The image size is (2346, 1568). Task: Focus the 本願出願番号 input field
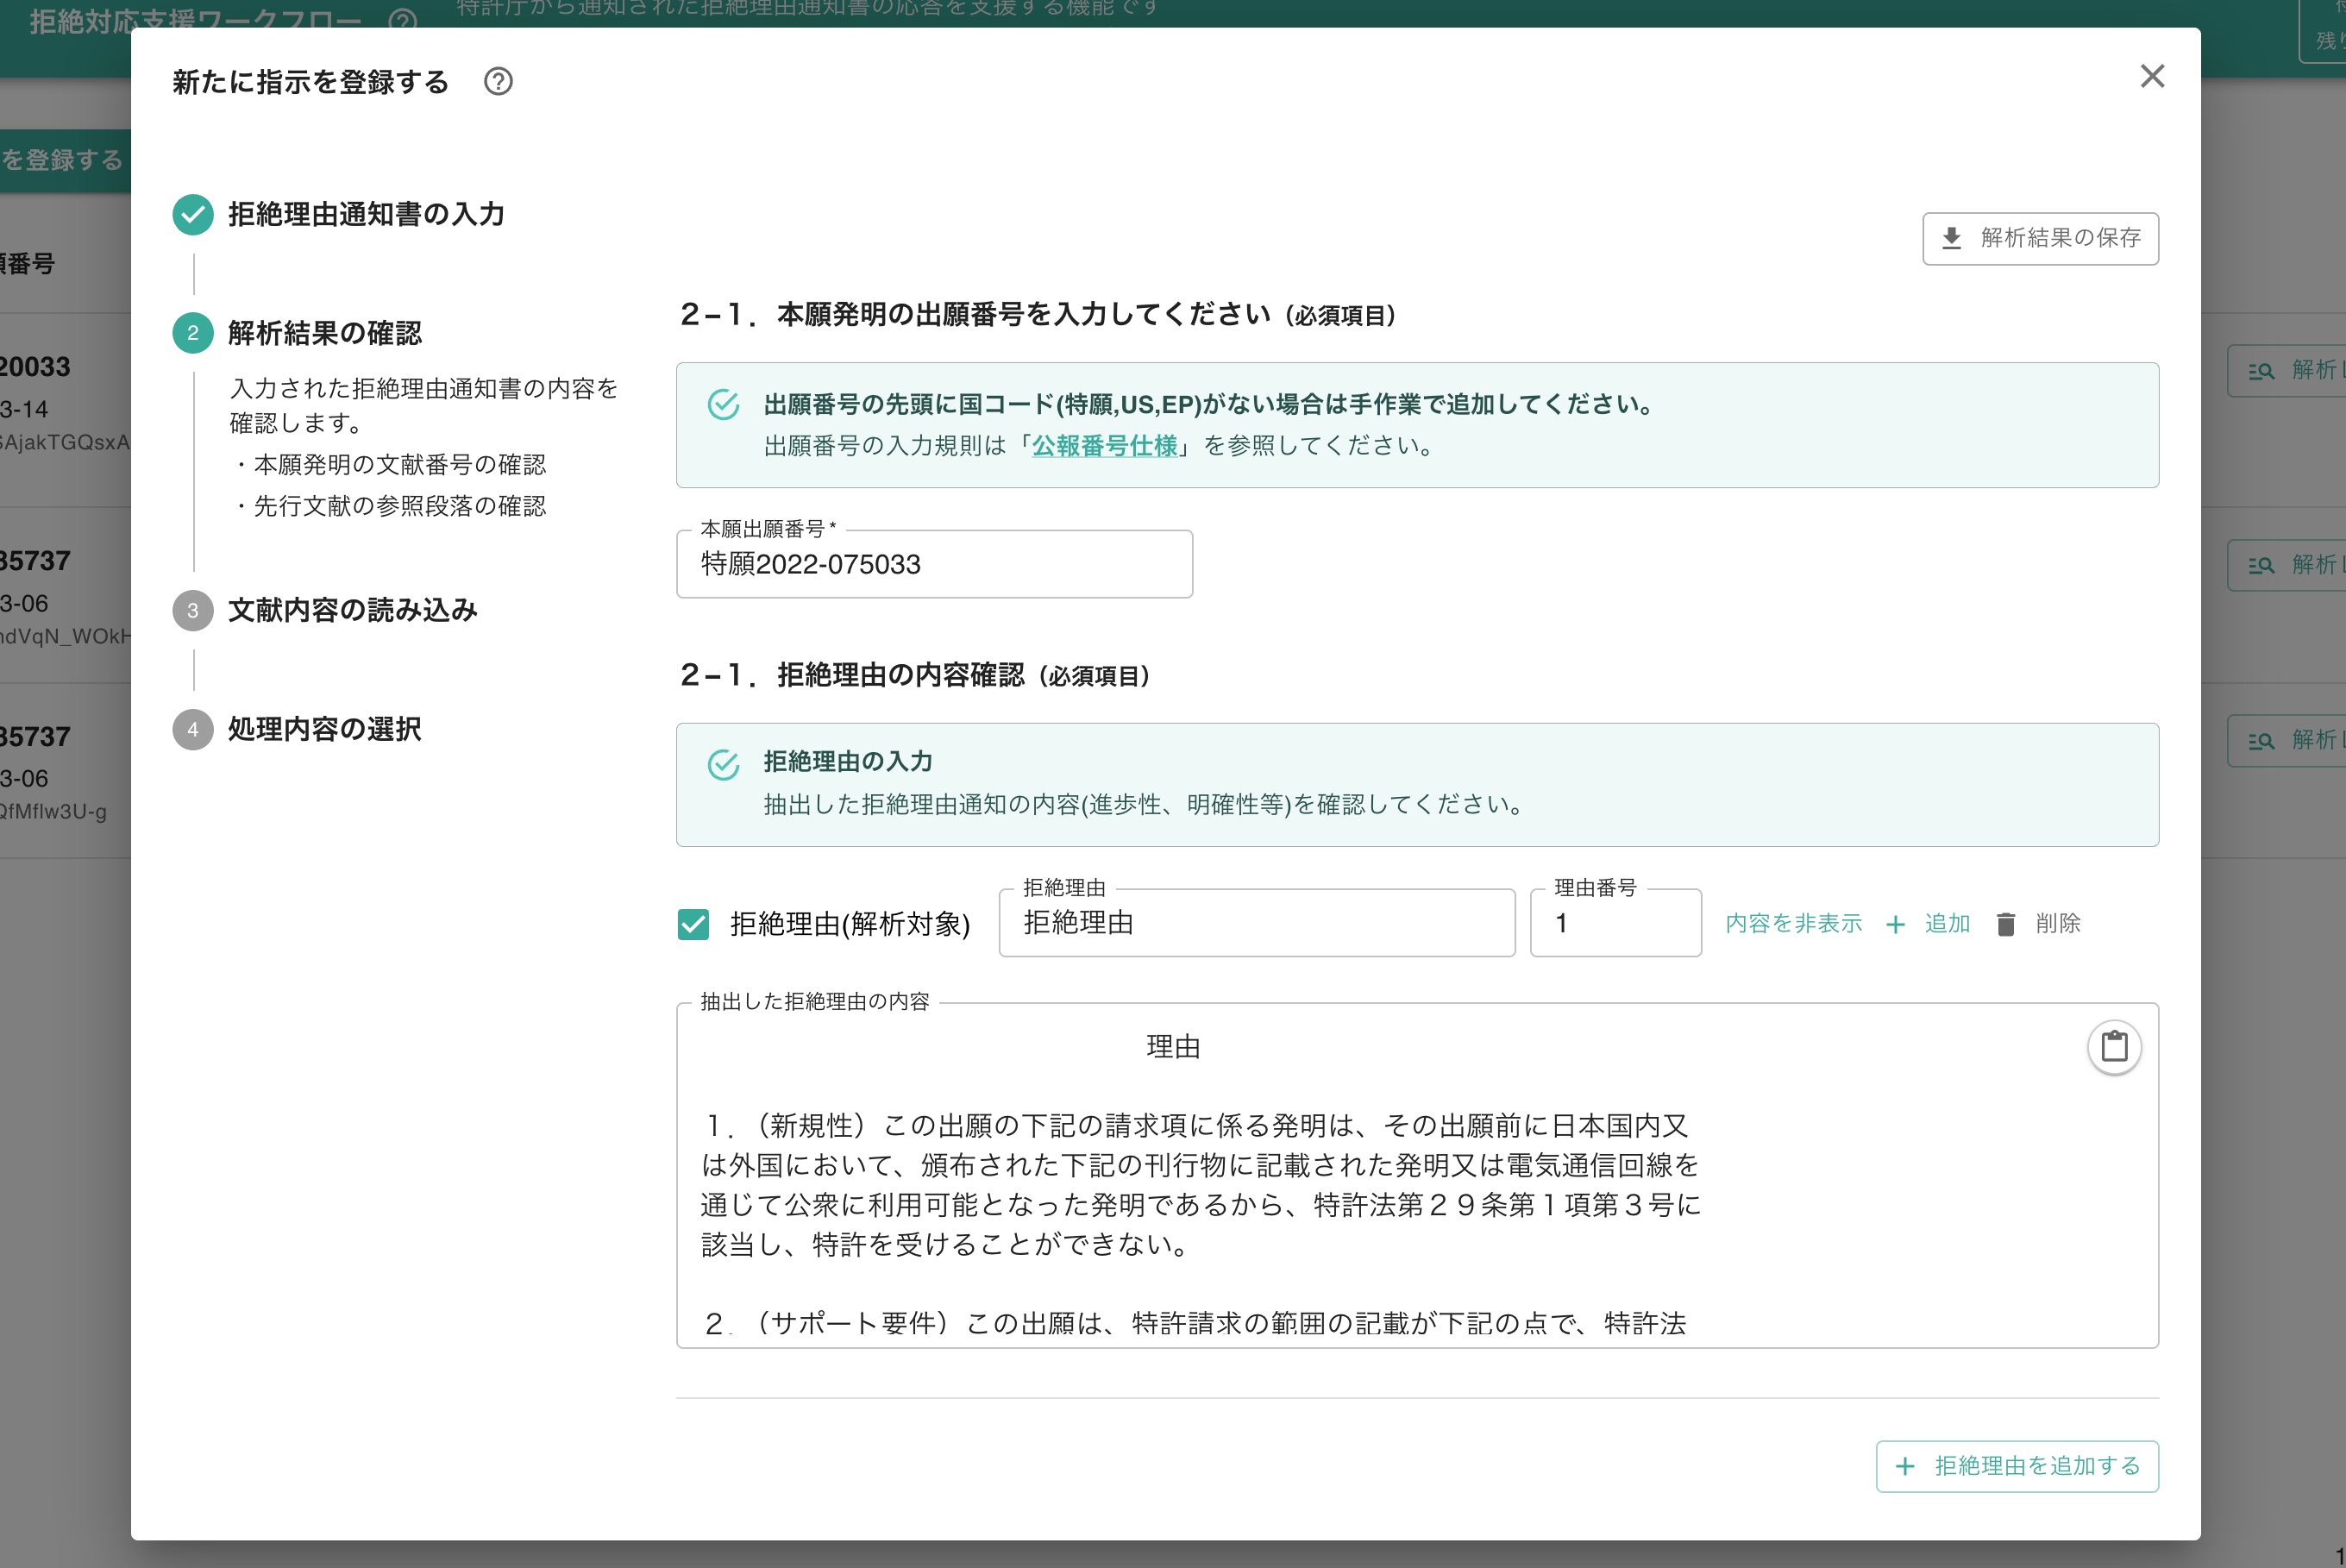[934, 564]
